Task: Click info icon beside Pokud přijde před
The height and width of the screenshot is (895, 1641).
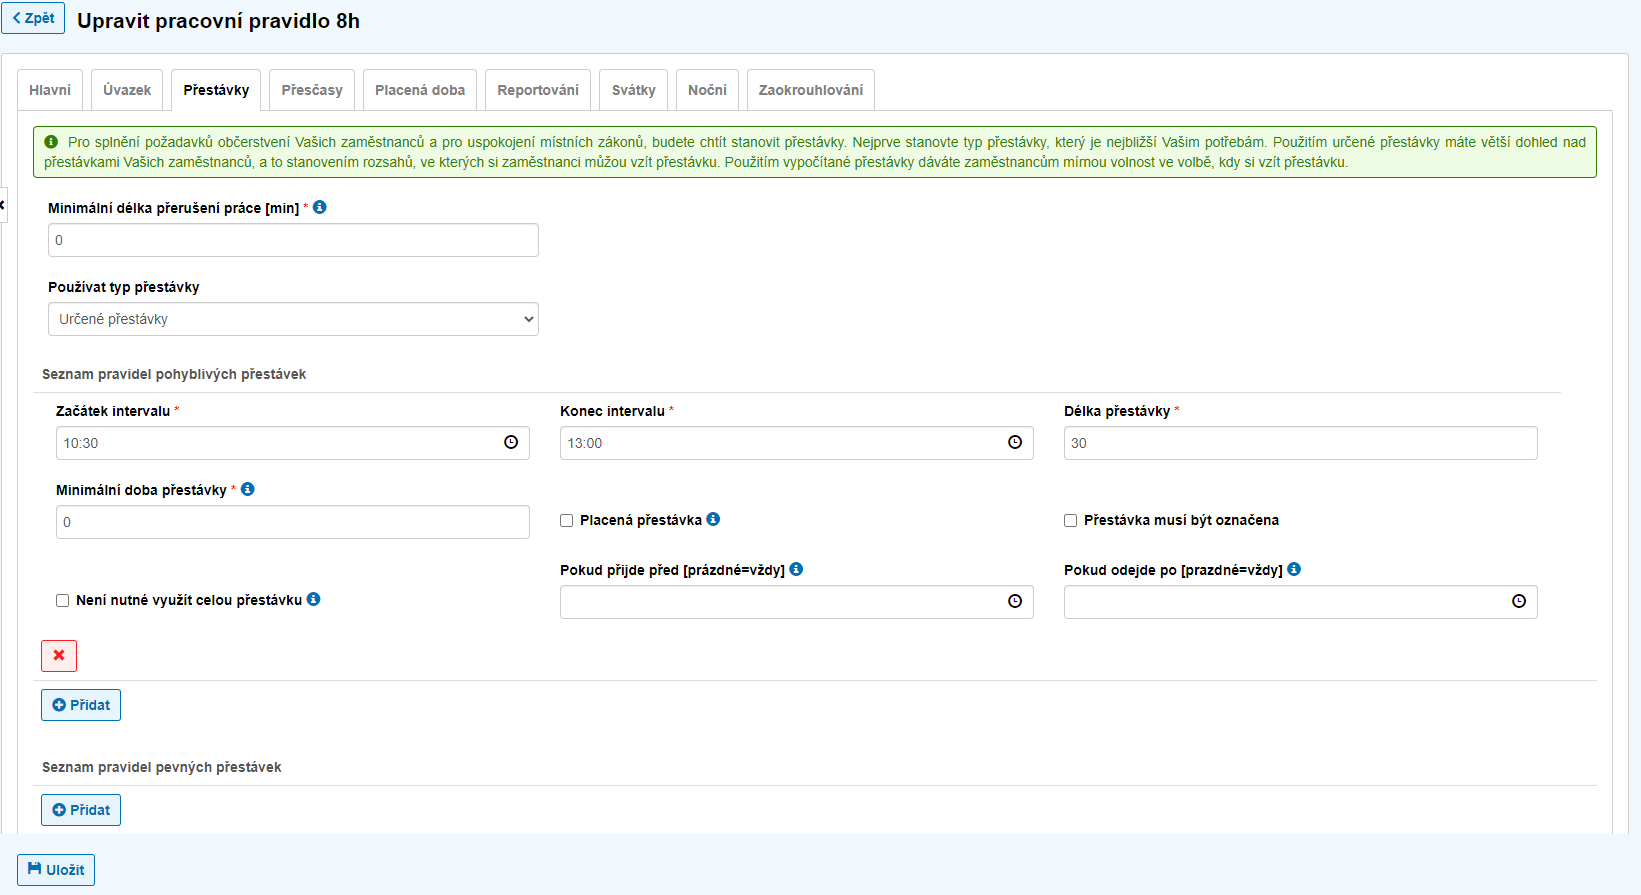Action: (796, 569)
